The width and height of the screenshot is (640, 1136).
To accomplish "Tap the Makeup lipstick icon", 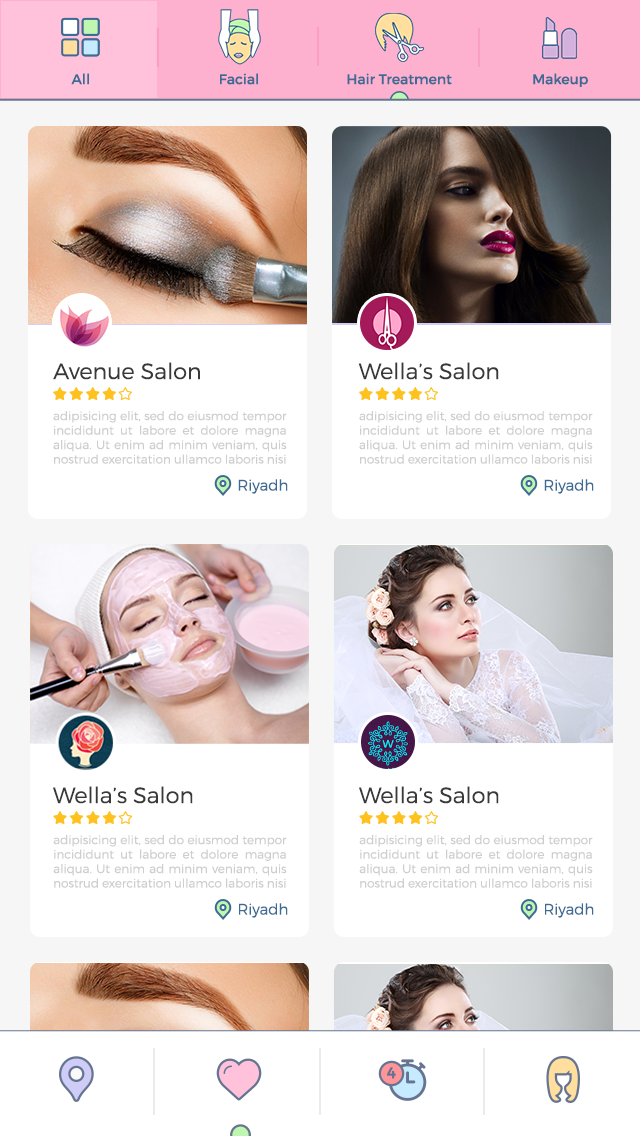I will pos(560,38).
